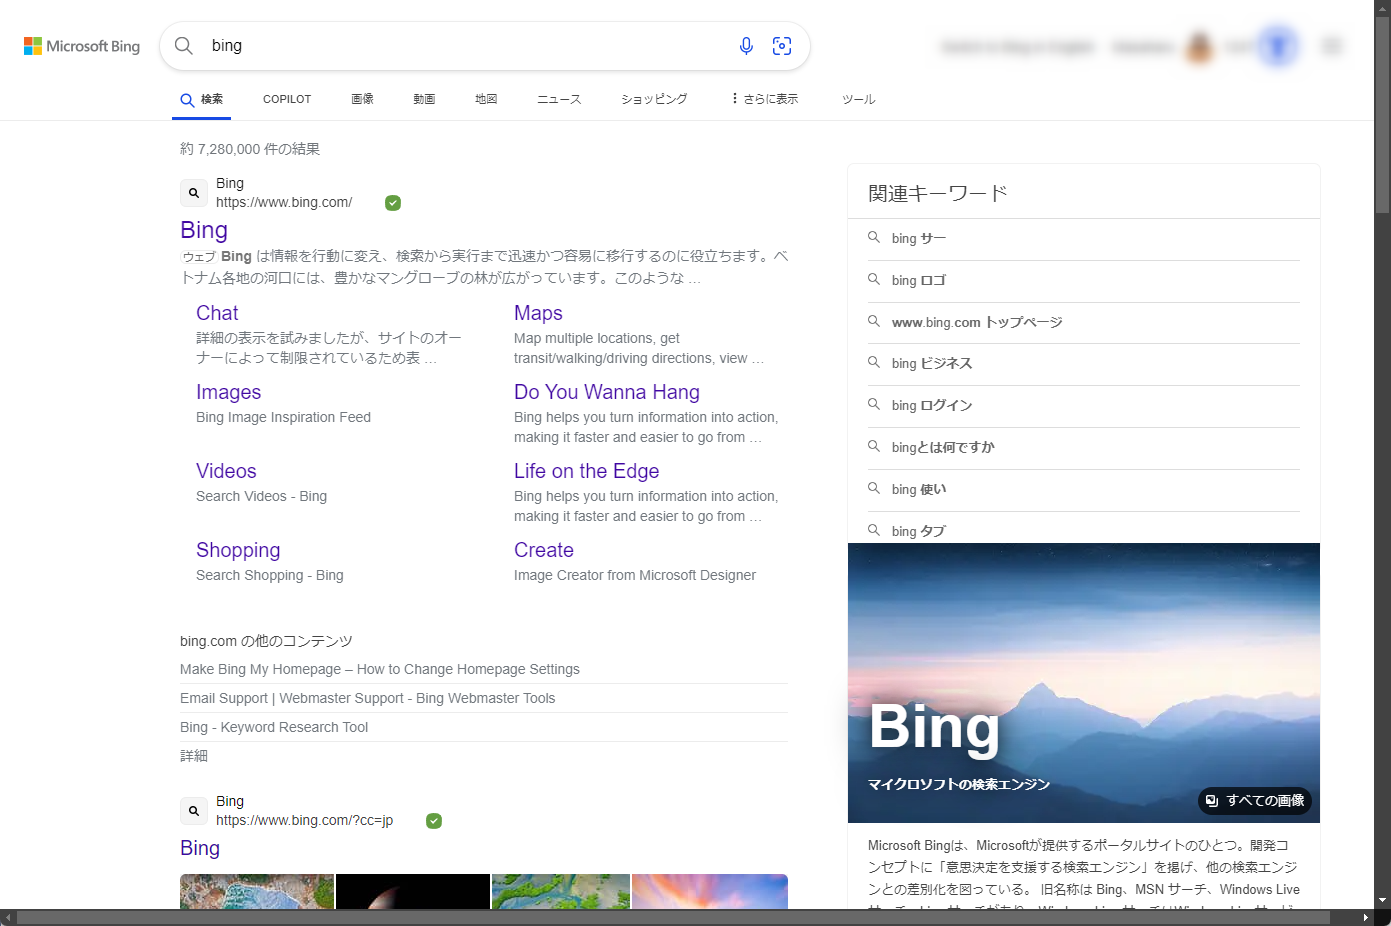Expand the さらに表示 menu
The image size is (1391, 926).
click(765, 99)
